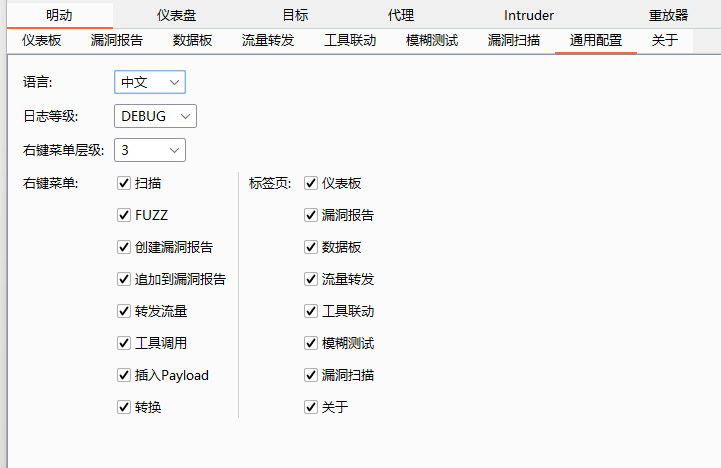
Task: Open the 右键菜单层级 dropdown
Action: 150,150
